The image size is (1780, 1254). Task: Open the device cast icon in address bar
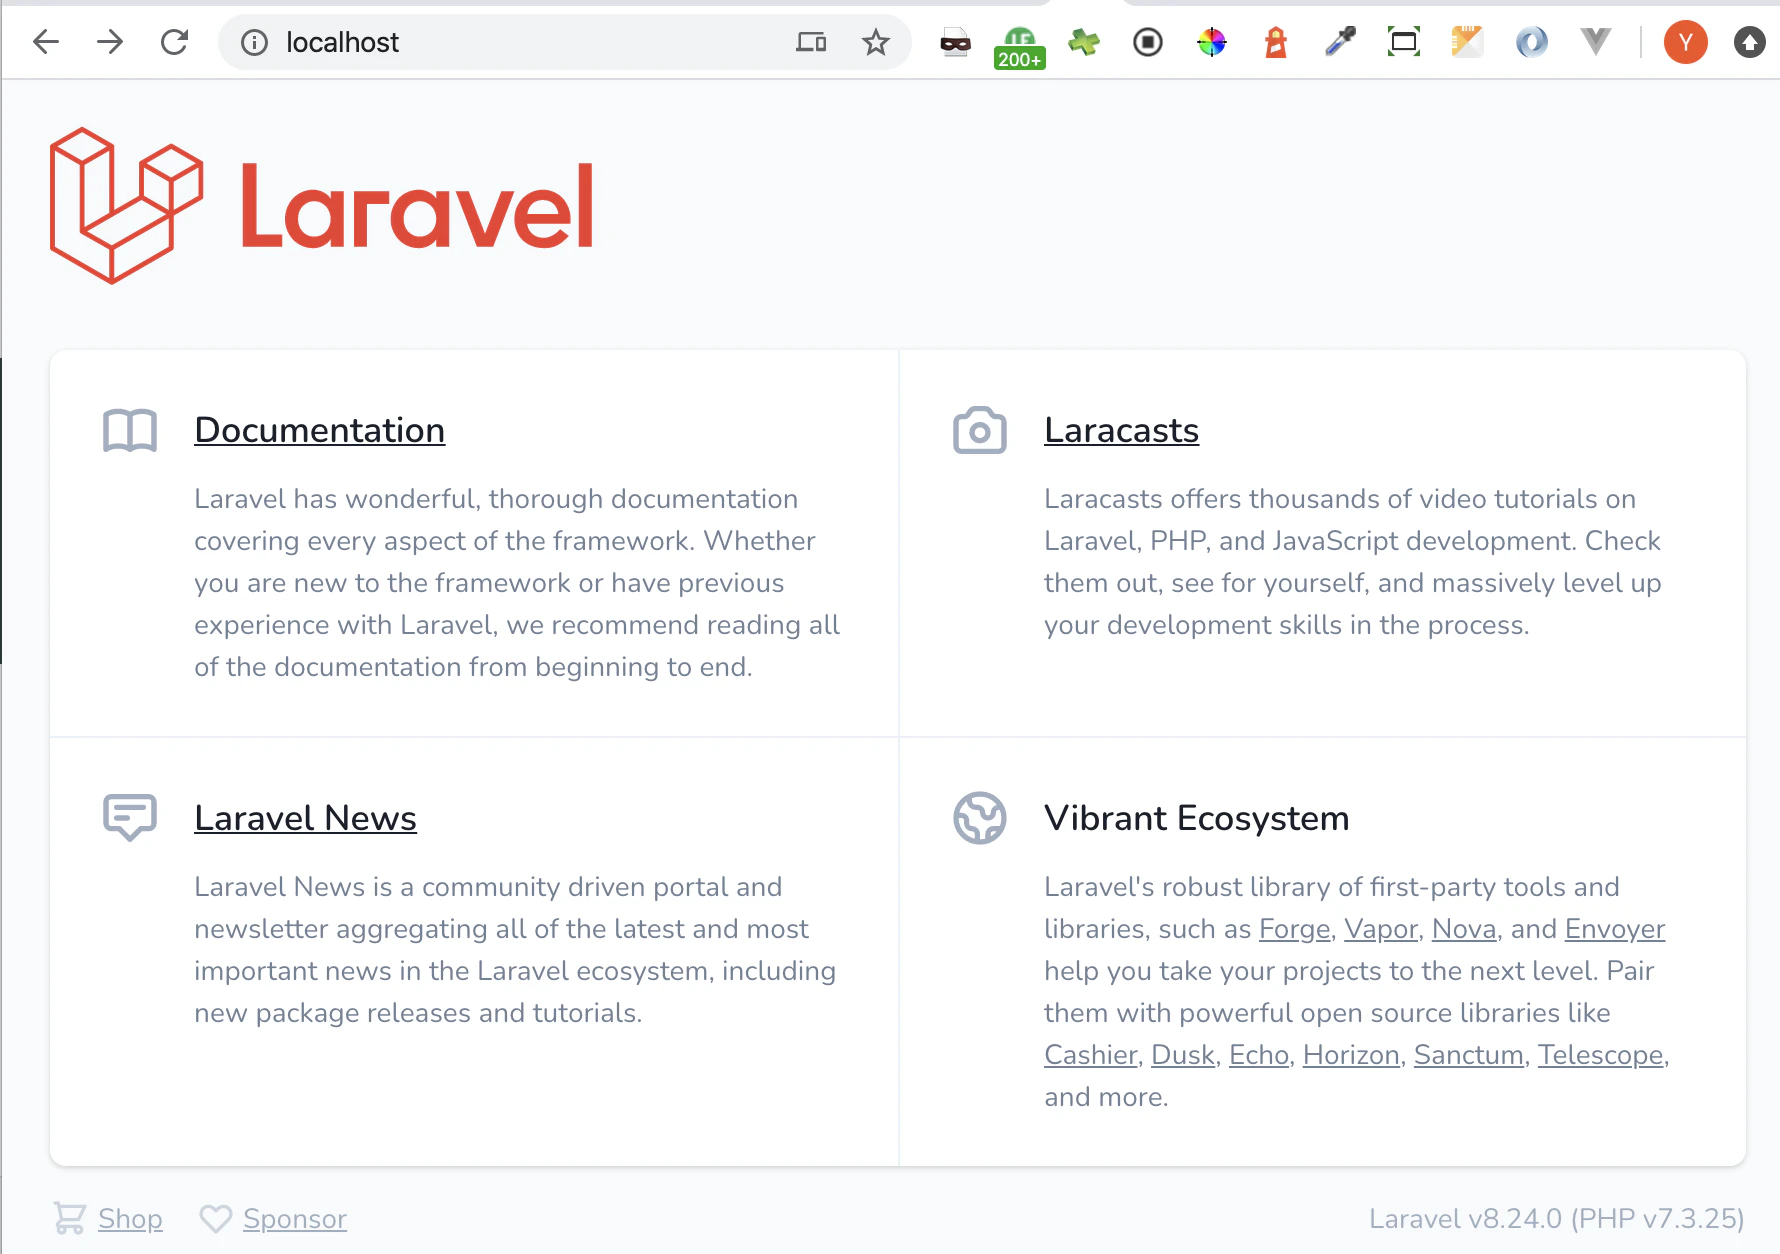click(x=811, y=42)
